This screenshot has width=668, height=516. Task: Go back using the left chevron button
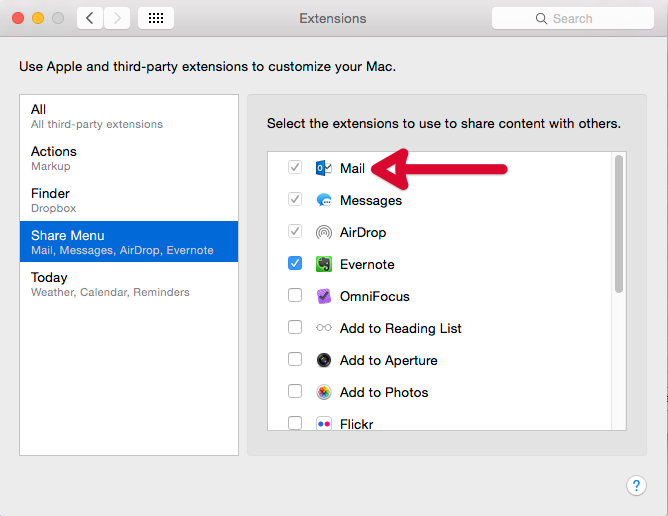pos(90,18)
